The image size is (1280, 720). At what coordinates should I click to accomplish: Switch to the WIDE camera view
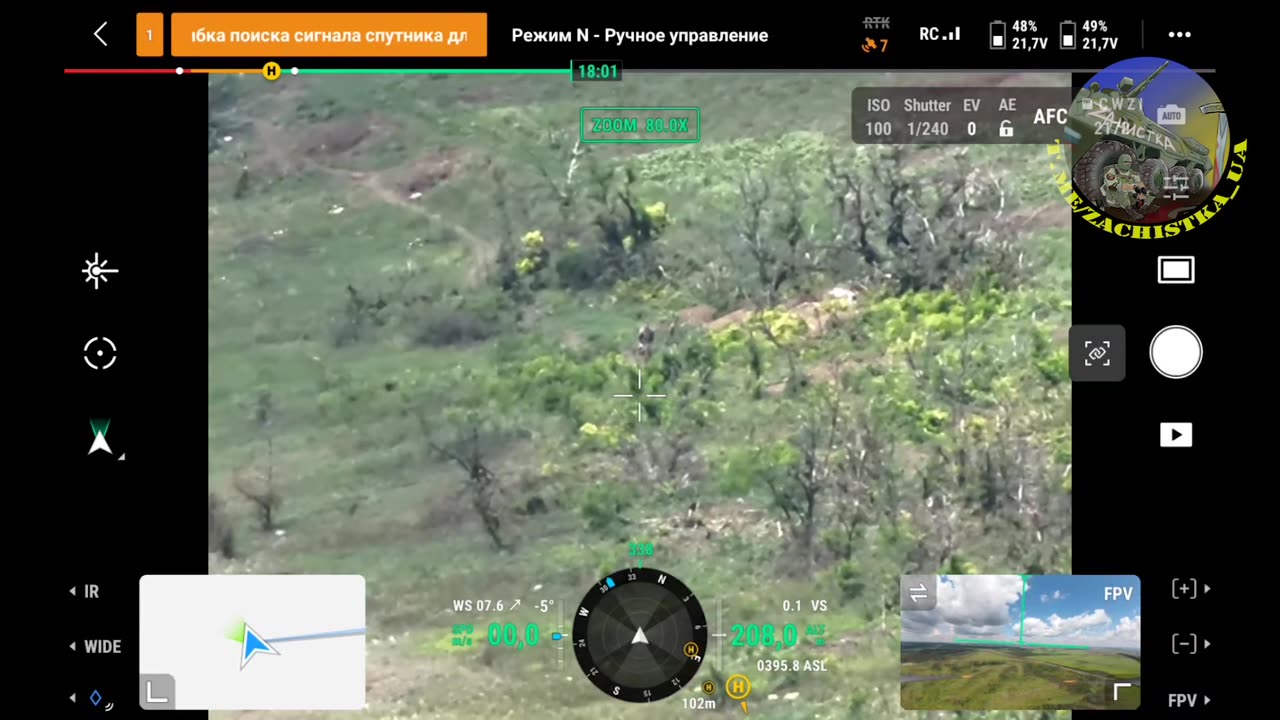[95, 647]
